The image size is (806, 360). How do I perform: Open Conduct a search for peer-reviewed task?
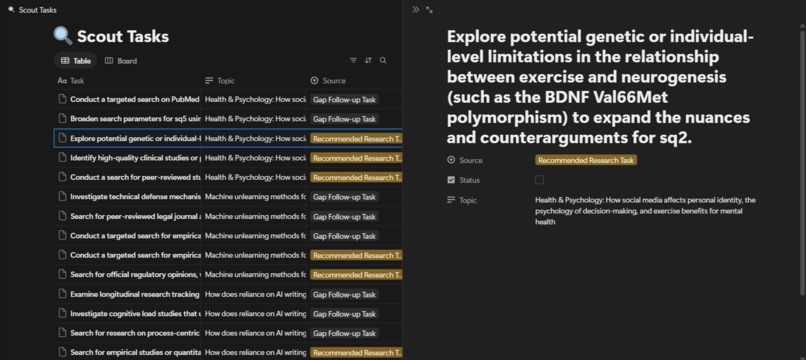click(x=135, y=177)
